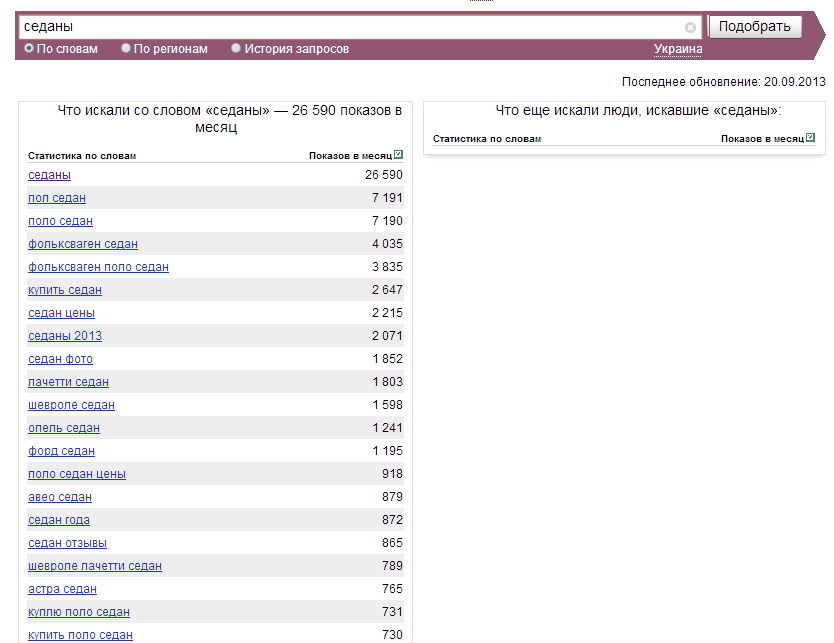Click the value '879' for авео седан
The width and height of the screenshot is (834, 643).
click(392, 497)
